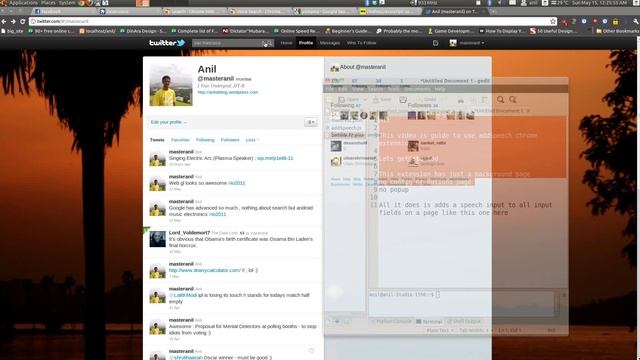Open Who To Follow on Twitter

[361, 43]
